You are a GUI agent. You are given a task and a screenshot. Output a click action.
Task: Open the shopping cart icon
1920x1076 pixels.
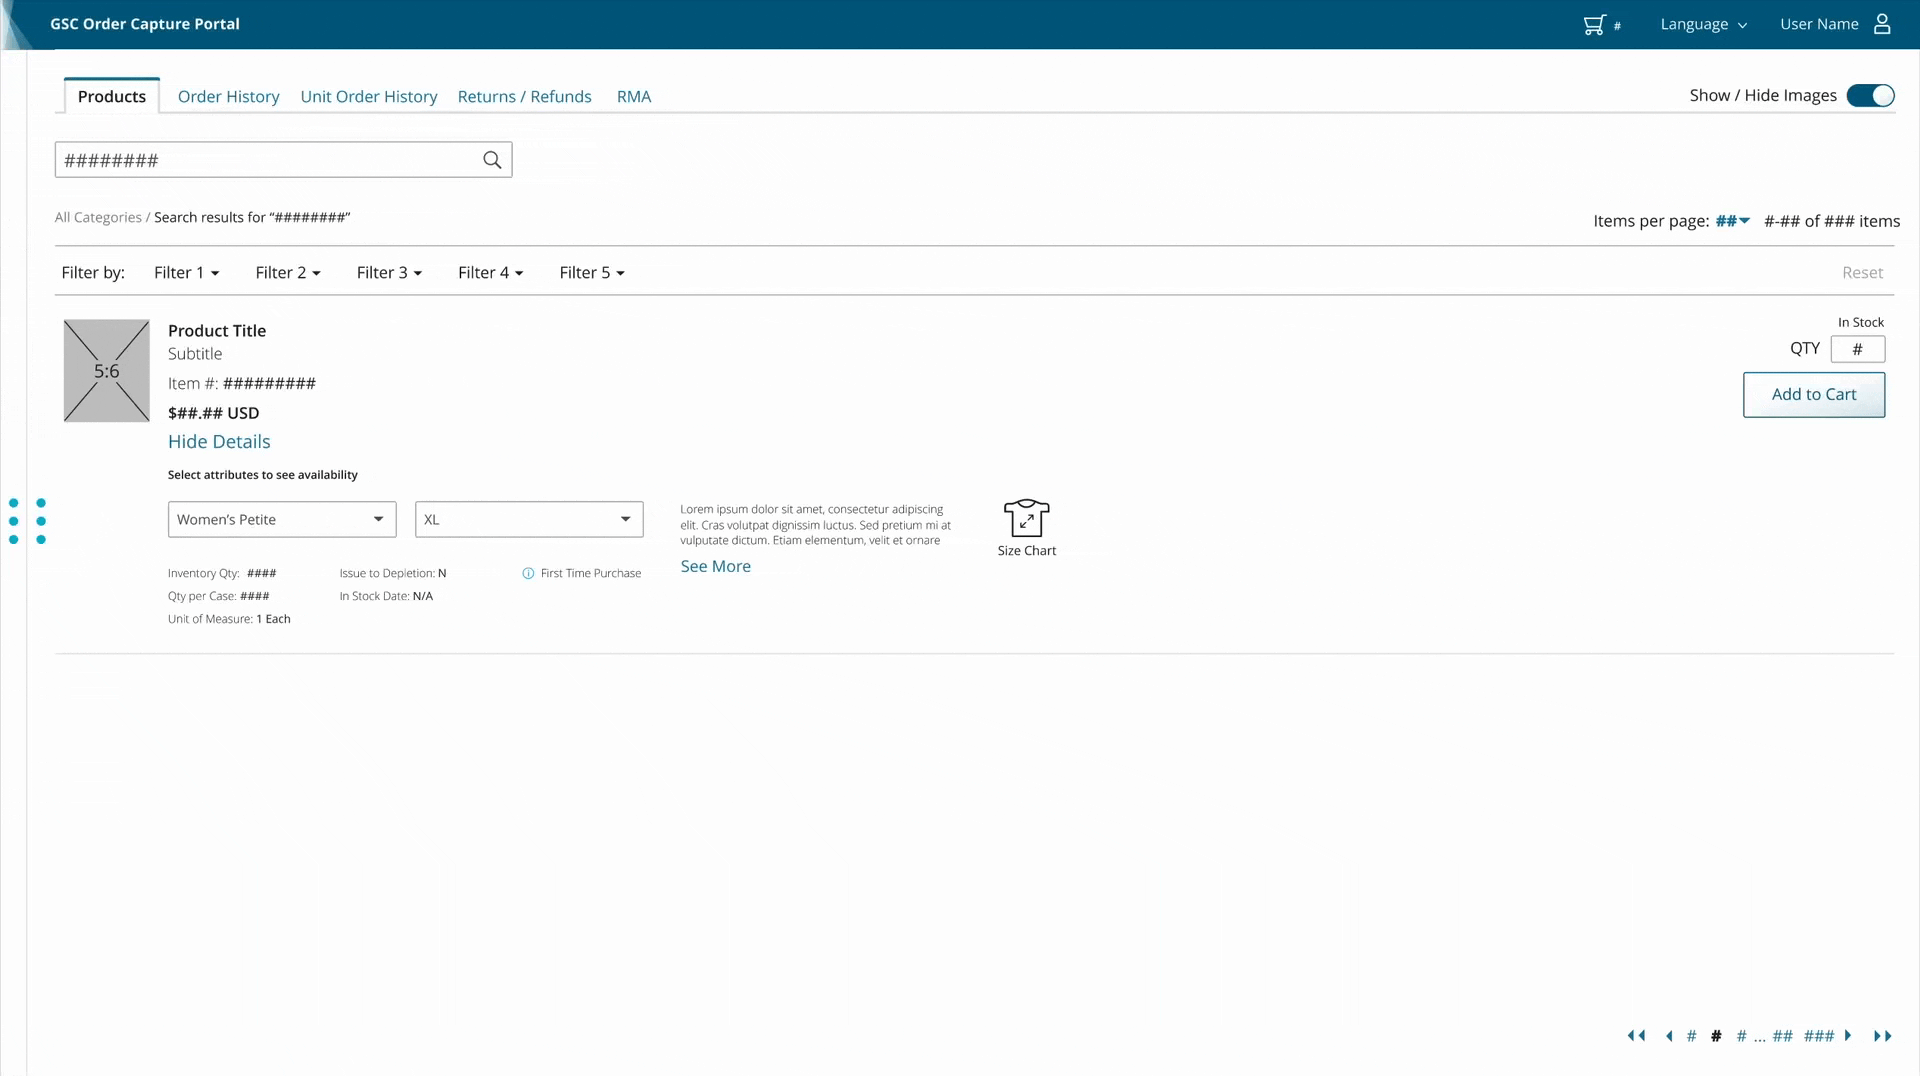point(1594,24)
